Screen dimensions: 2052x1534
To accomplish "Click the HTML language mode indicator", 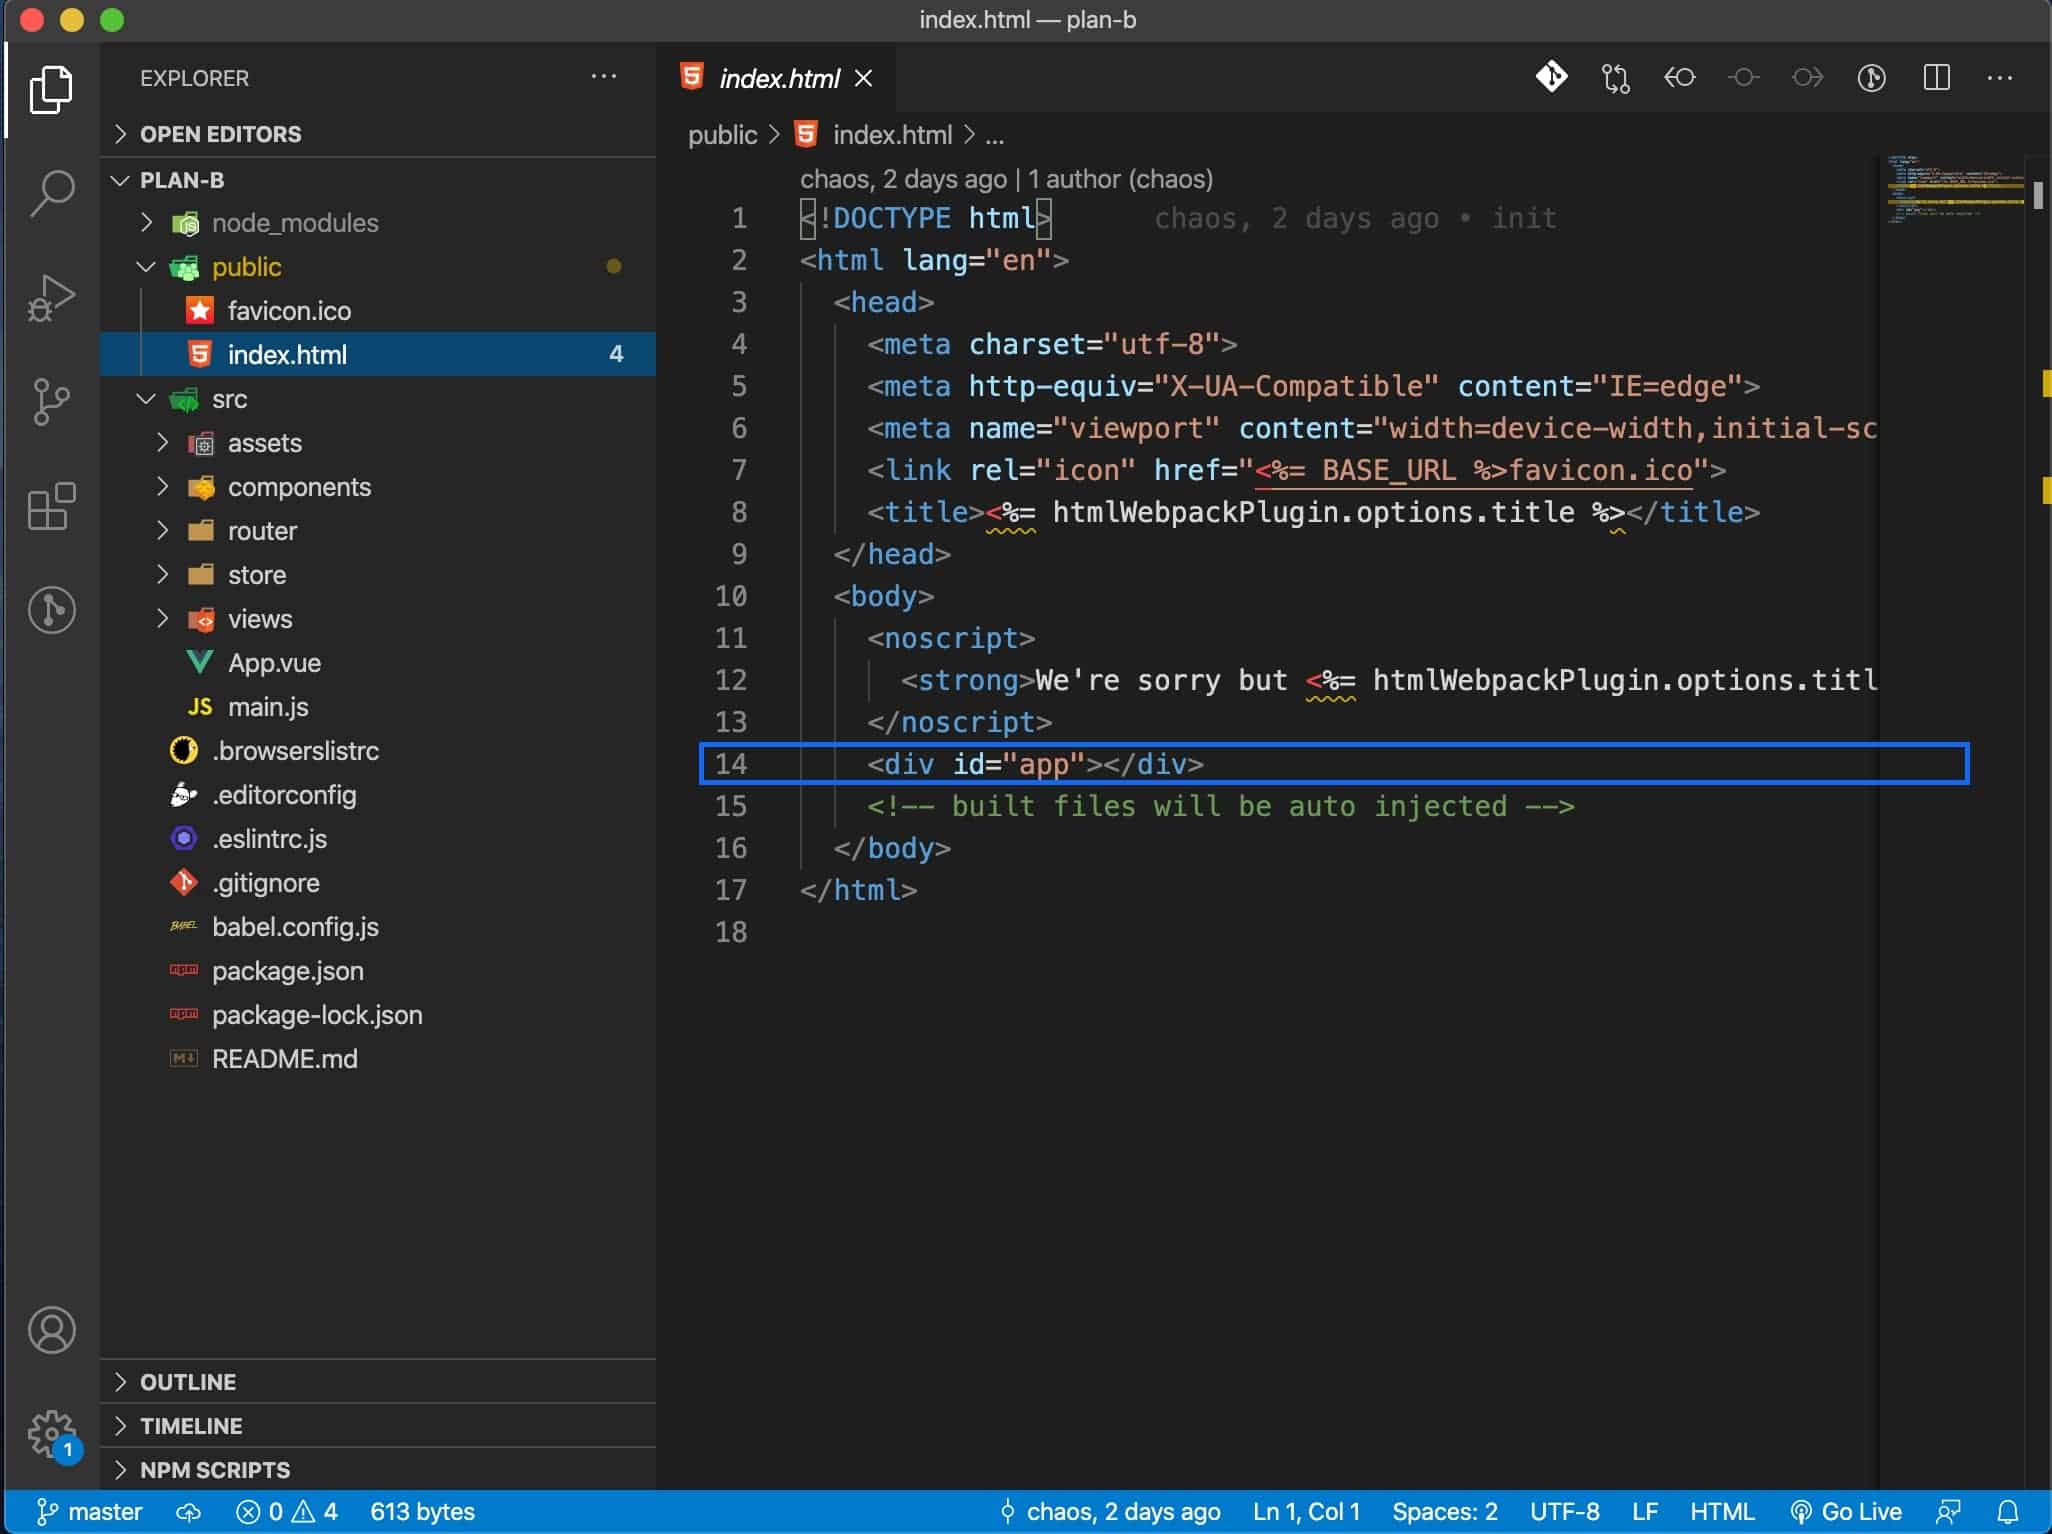I will pos(1721,1511).
